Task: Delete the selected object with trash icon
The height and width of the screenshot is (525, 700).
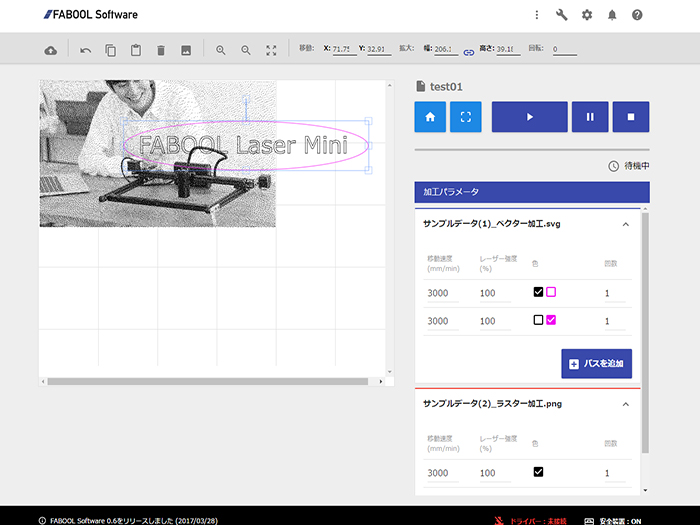Action: 161,50
